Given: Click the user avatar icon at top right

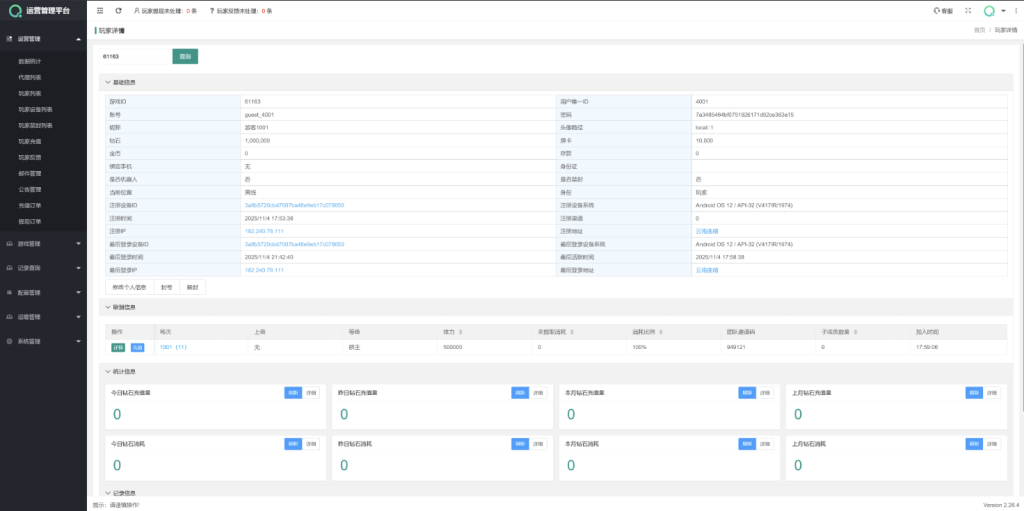Looking at the screenshot, I should click(989, 11).
